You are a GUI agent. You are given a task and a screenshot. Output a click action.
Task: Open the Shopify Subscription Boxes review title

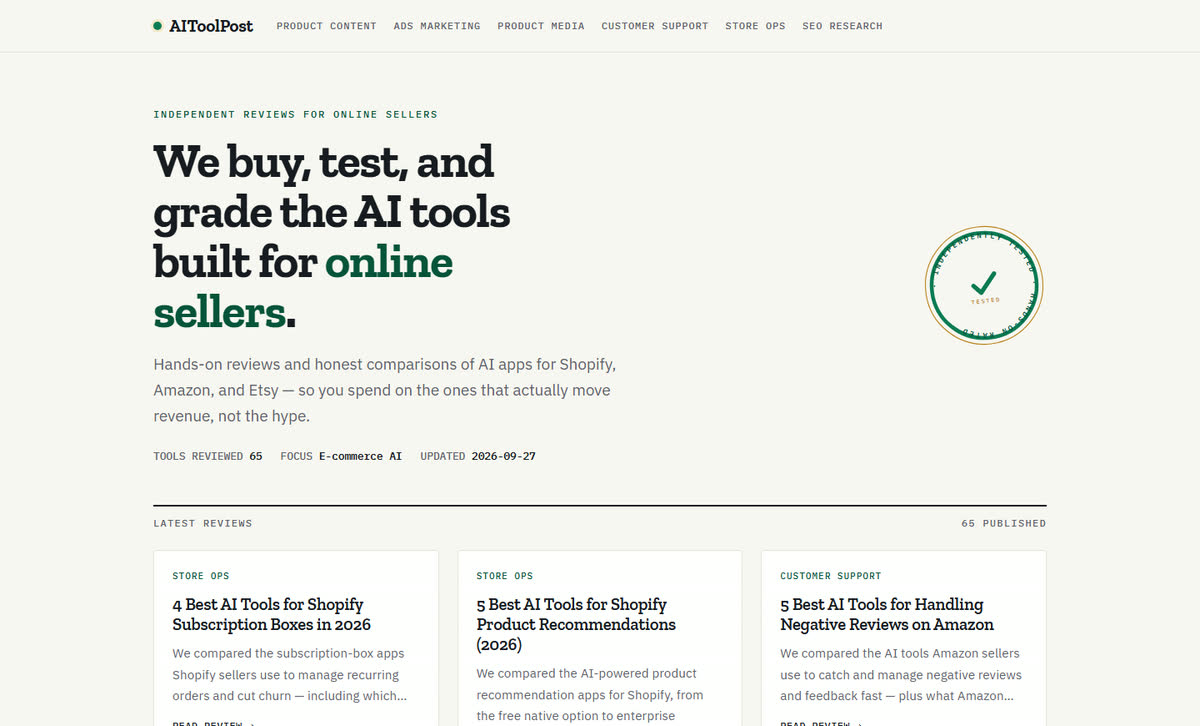pos(271,614)
